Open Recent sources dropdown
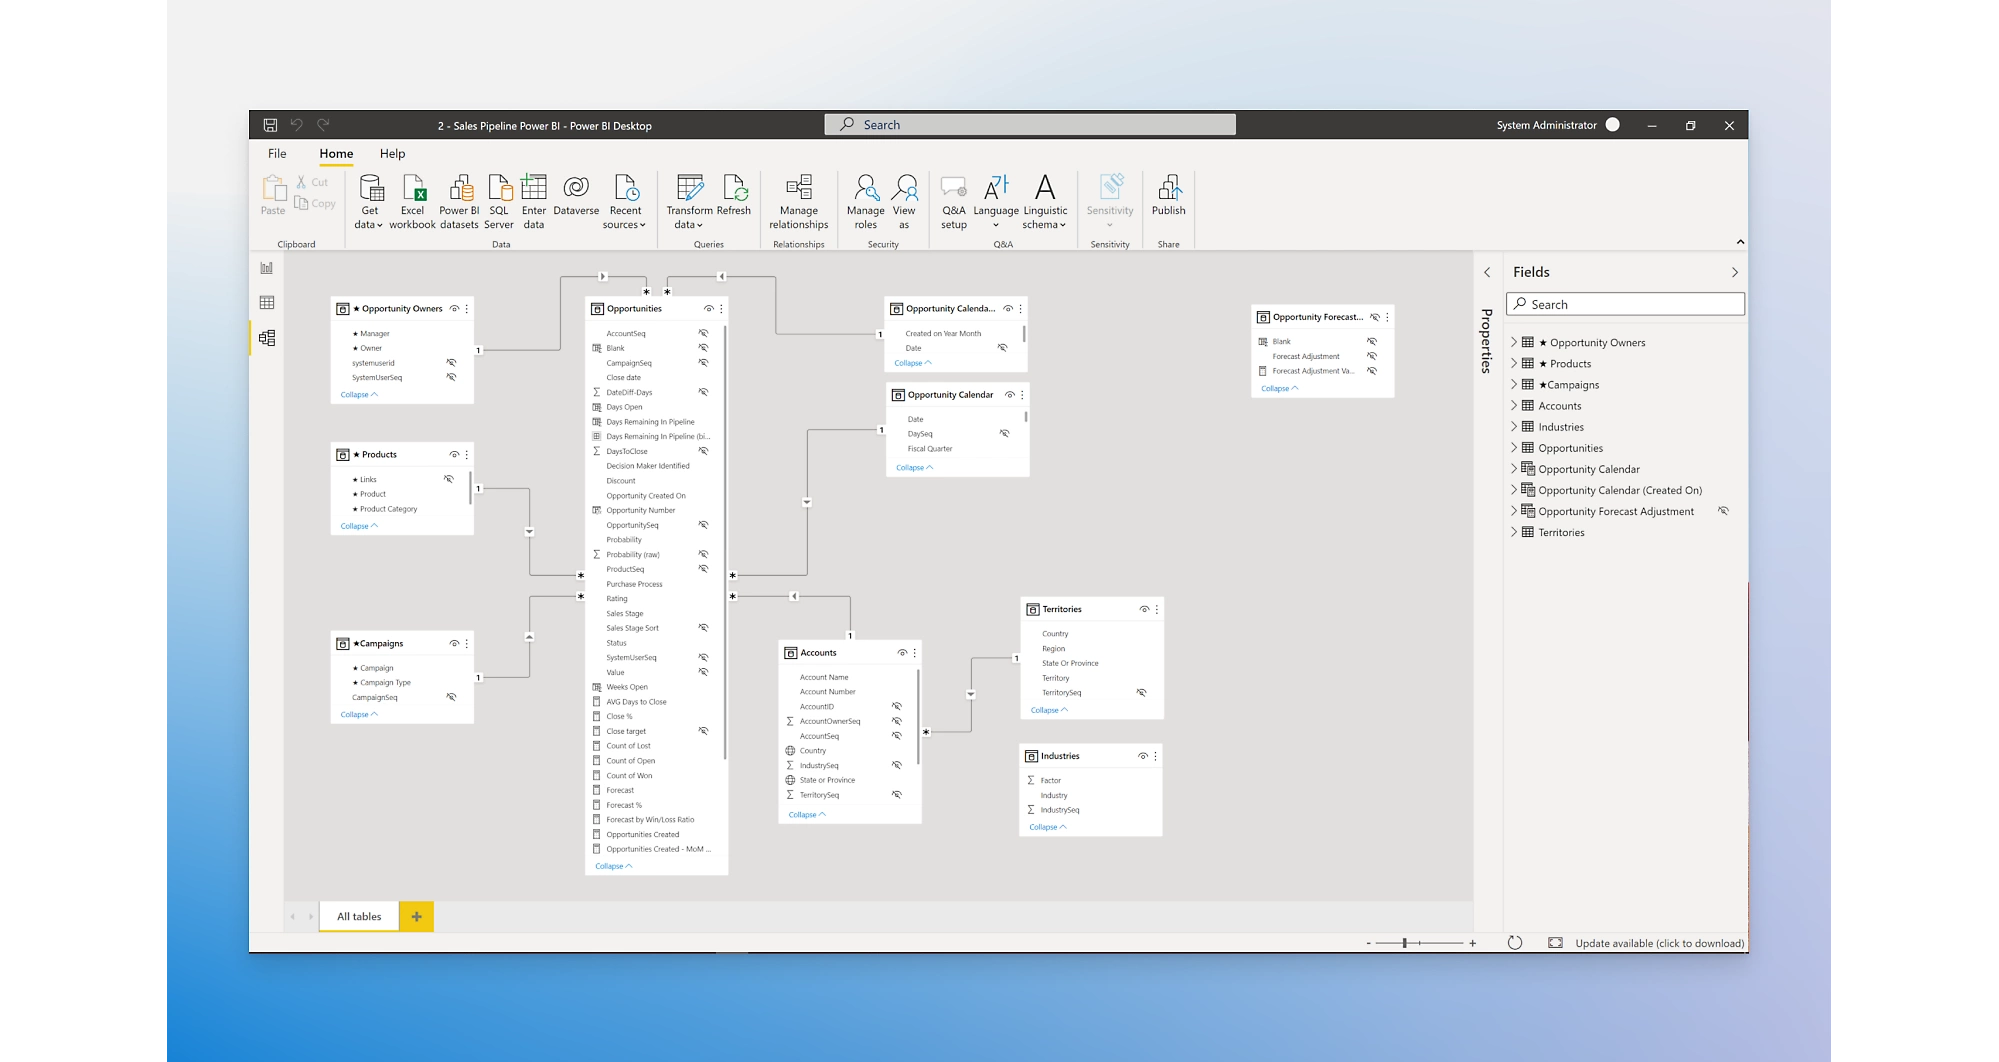 click(625, 201)
